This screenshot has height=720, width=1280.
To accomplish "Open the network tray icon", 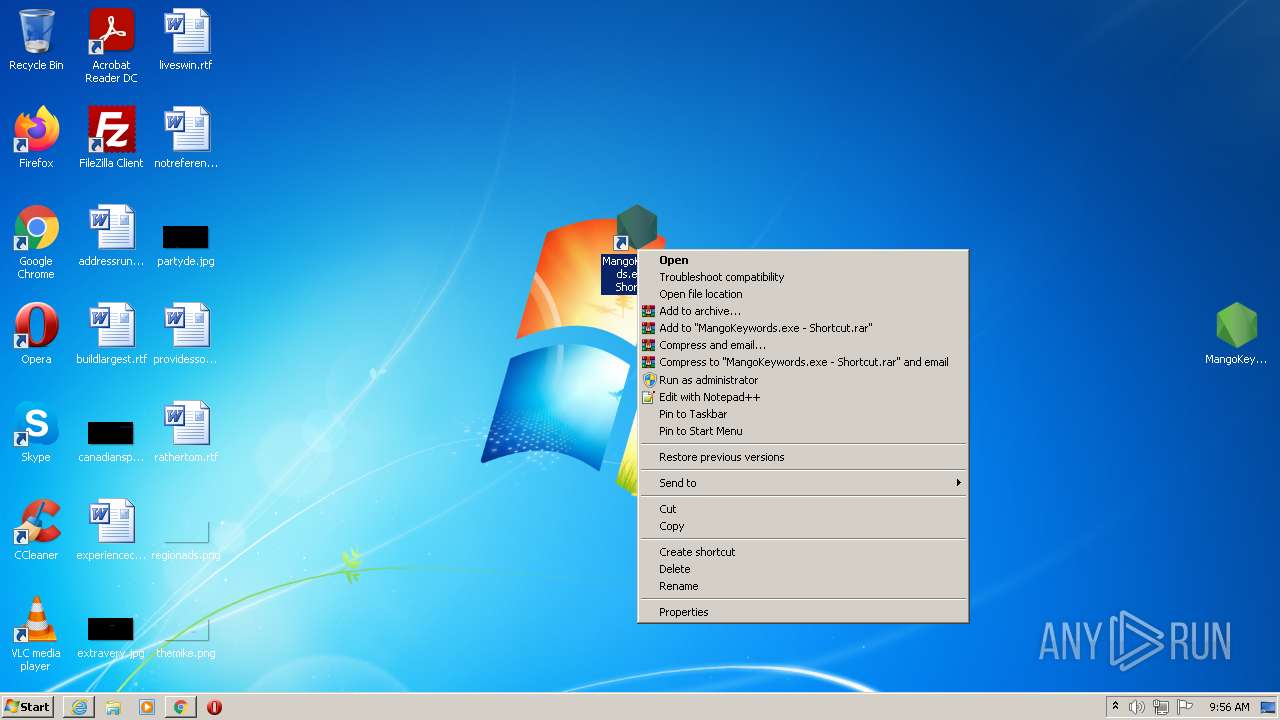I will [x=1161, y=707].
